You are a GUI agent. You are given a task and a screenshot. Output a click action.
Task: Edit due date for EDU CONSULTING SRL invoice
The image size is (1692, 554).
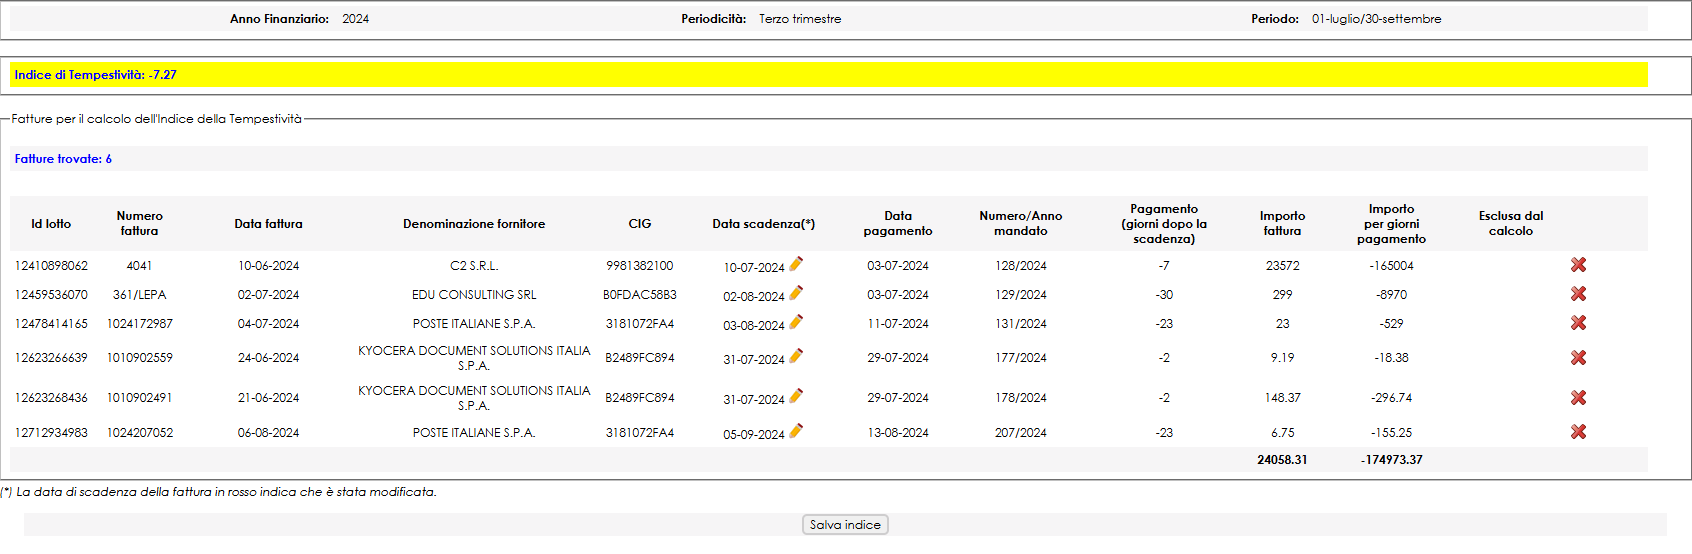(x=796, y=293)
